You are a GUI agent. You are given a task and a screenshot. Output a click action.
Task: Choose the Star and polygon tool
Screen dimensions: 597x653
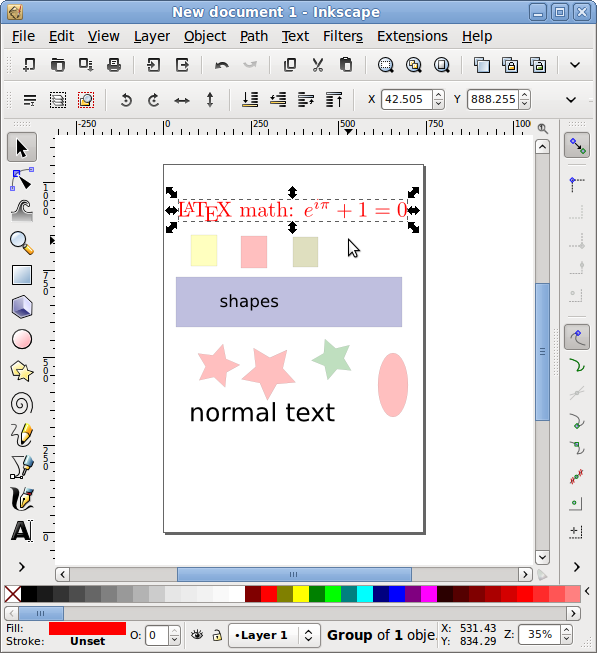pos(22,371)
